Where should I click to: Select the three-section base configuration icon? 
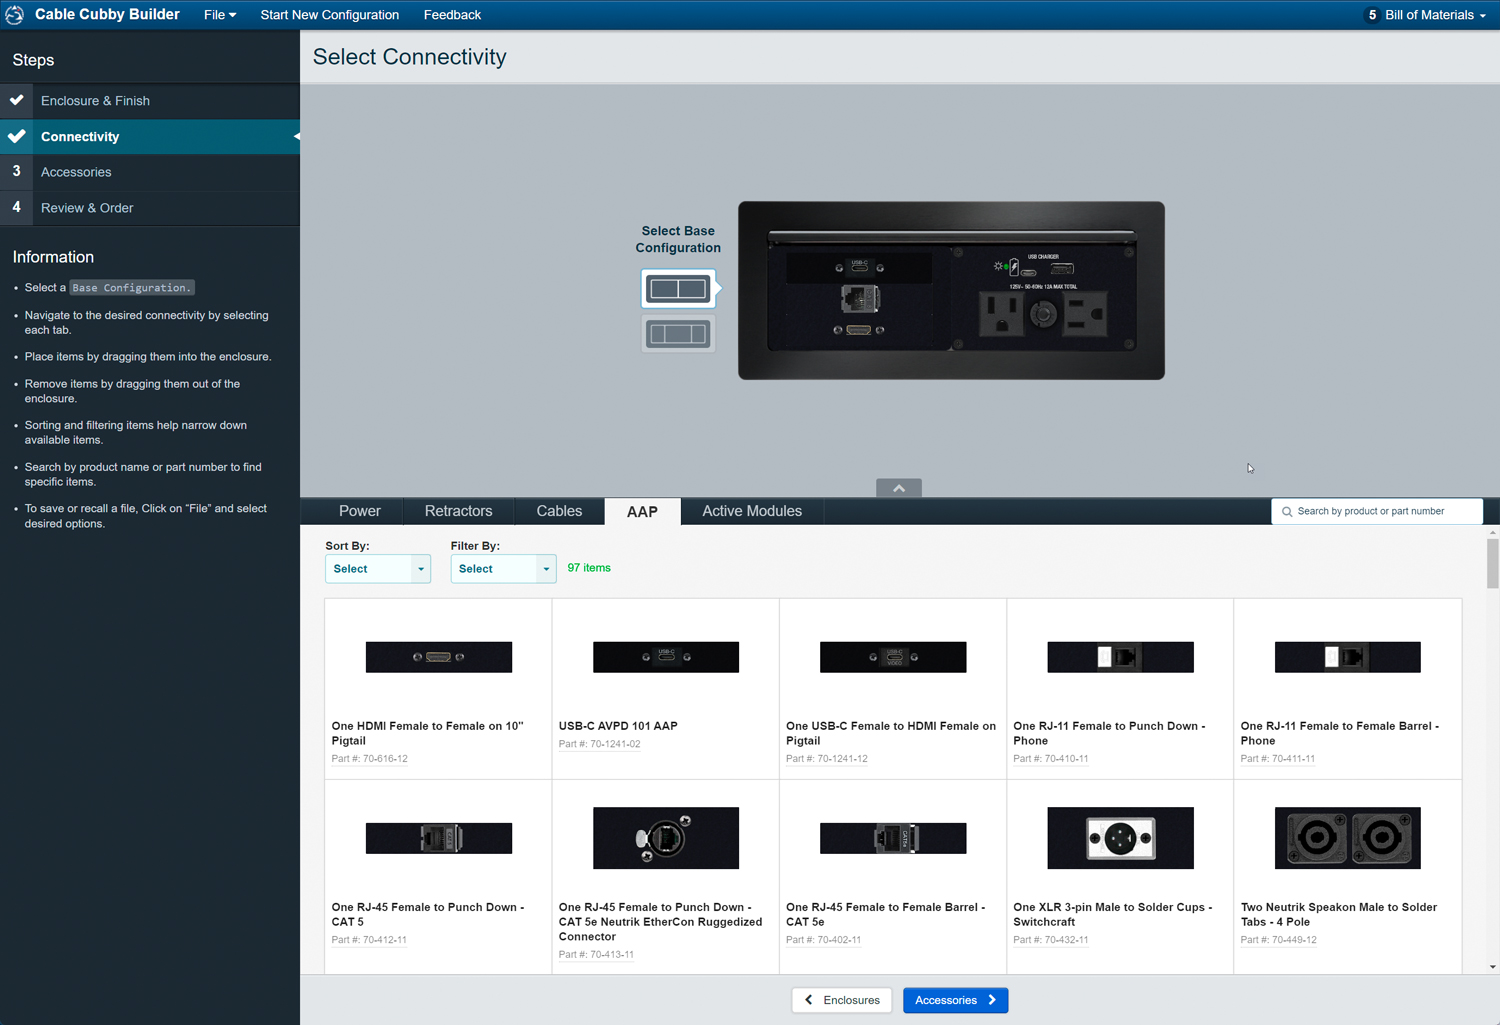[x=678, y=334]
